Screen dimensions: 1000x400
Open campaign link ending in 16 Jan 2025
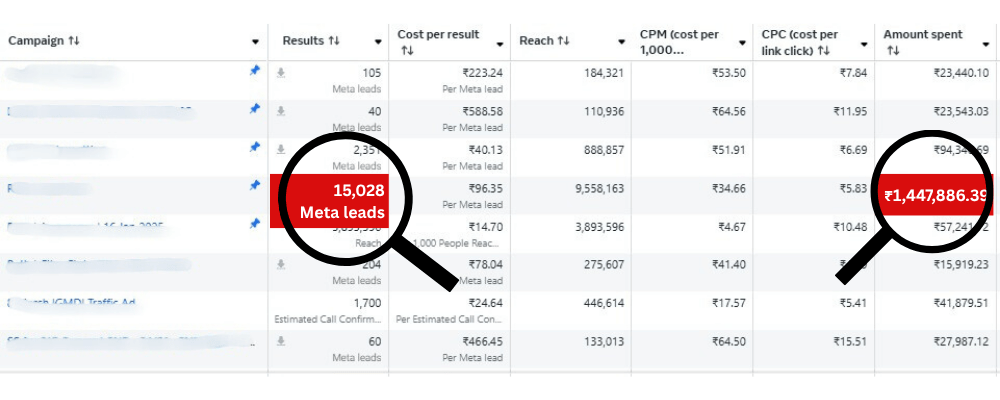coord(85,226)
